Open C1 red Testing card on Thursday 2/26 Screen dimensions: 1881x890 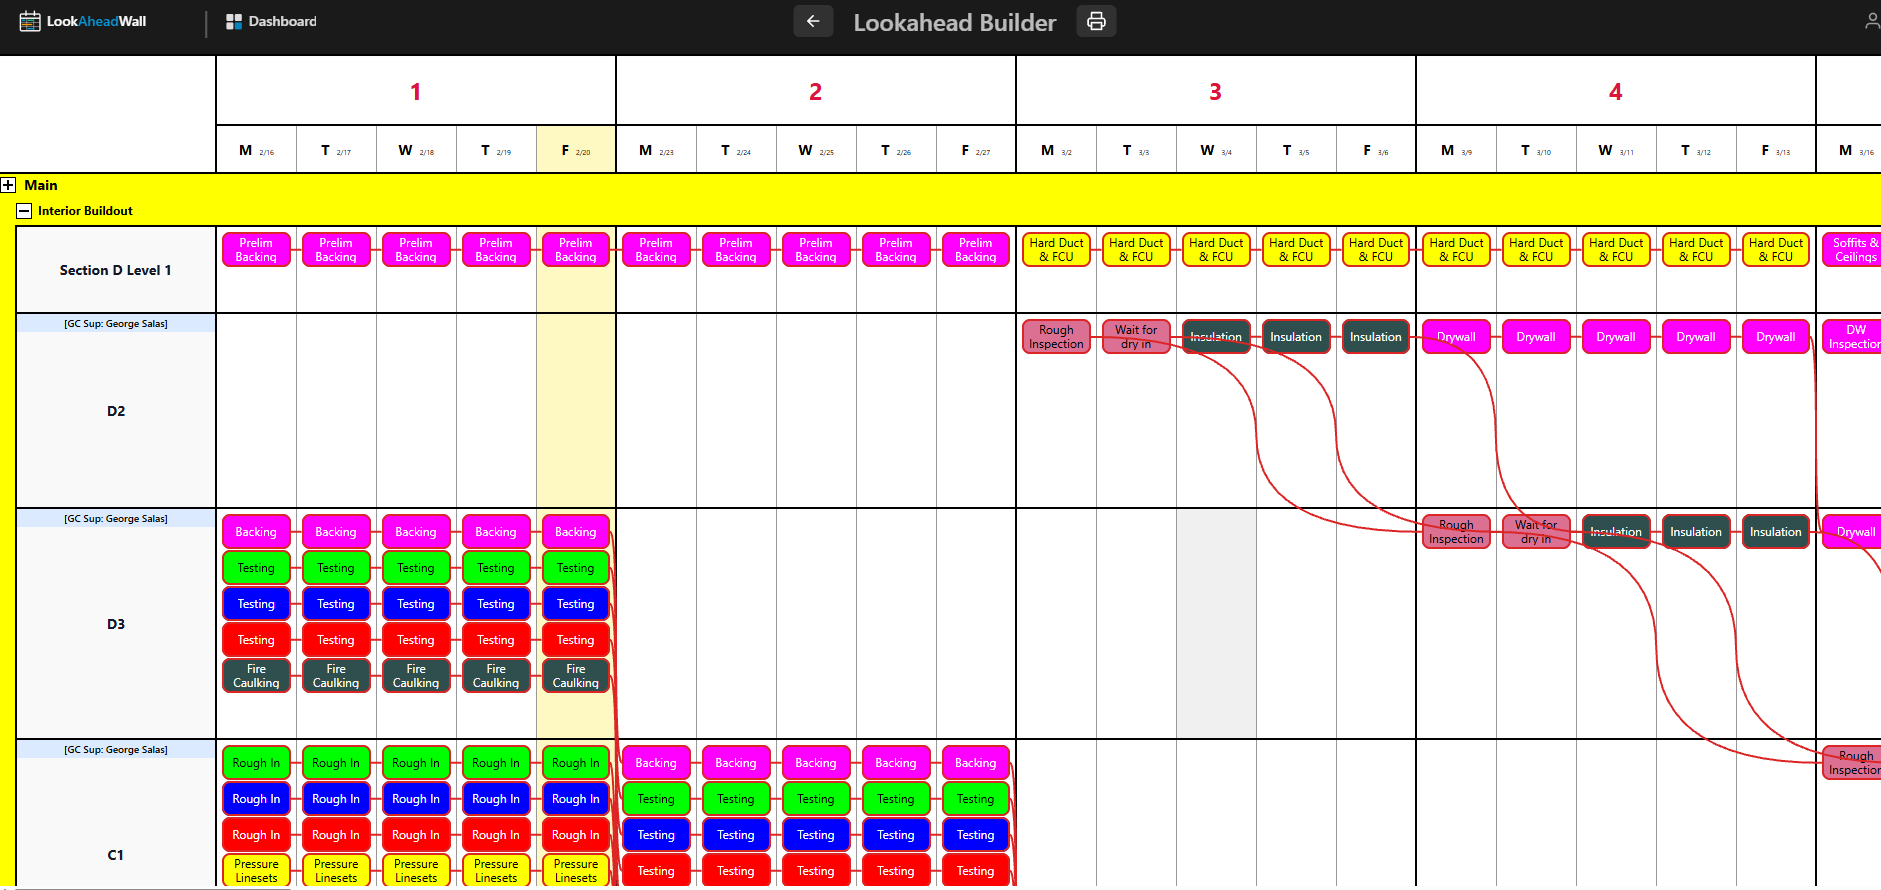[x=896, y=870]
